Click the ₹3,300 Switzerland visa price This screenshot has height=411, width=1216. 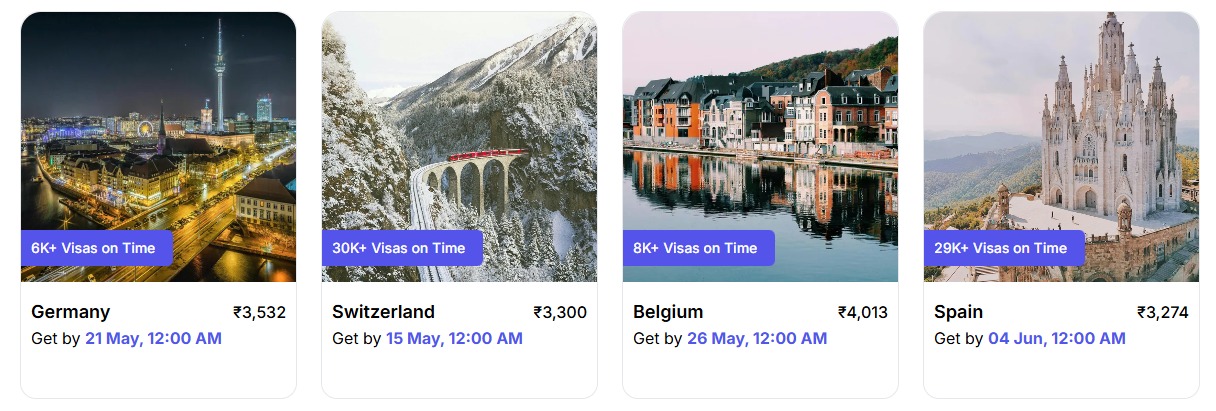tap(560, 313)
